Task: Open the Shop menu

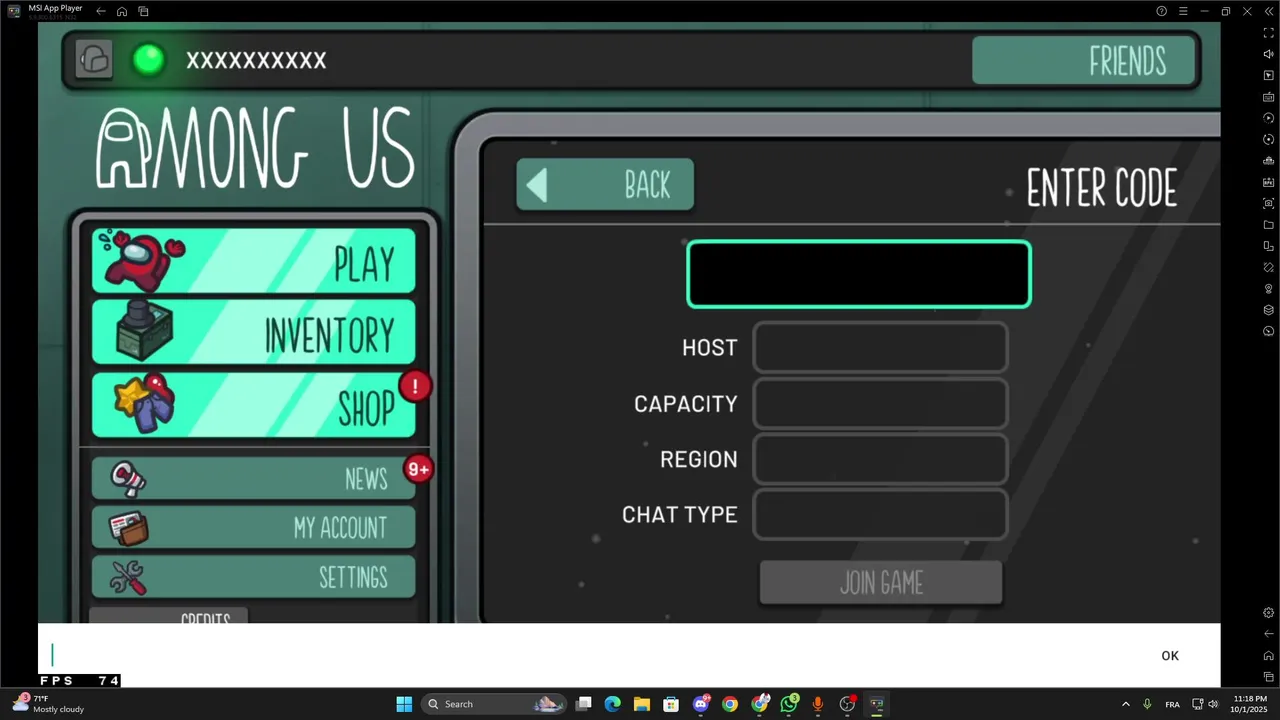Action: [x=254, y=405]
